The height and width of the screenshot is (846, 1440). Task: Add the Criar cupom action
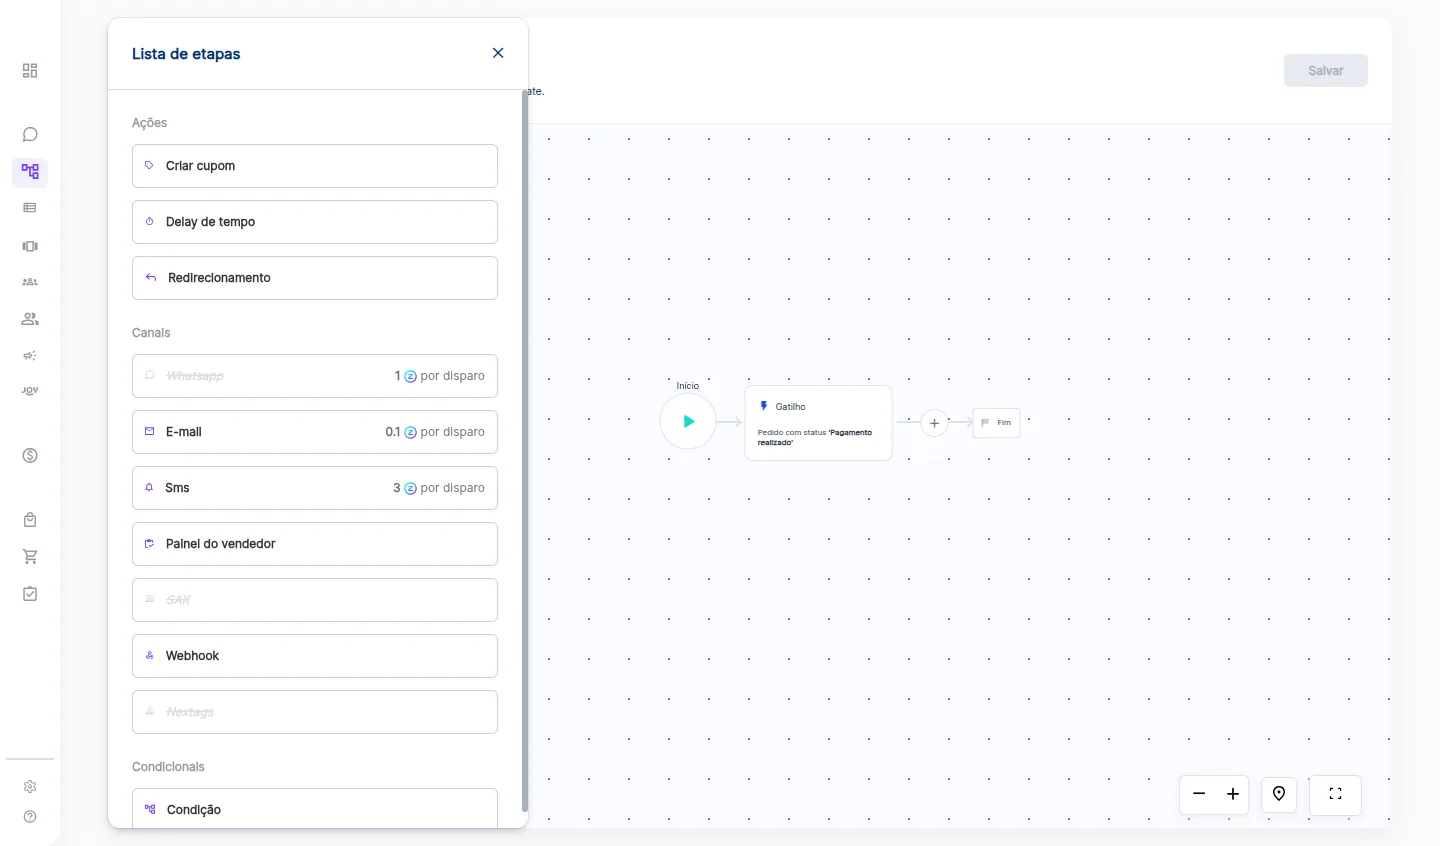315,166
